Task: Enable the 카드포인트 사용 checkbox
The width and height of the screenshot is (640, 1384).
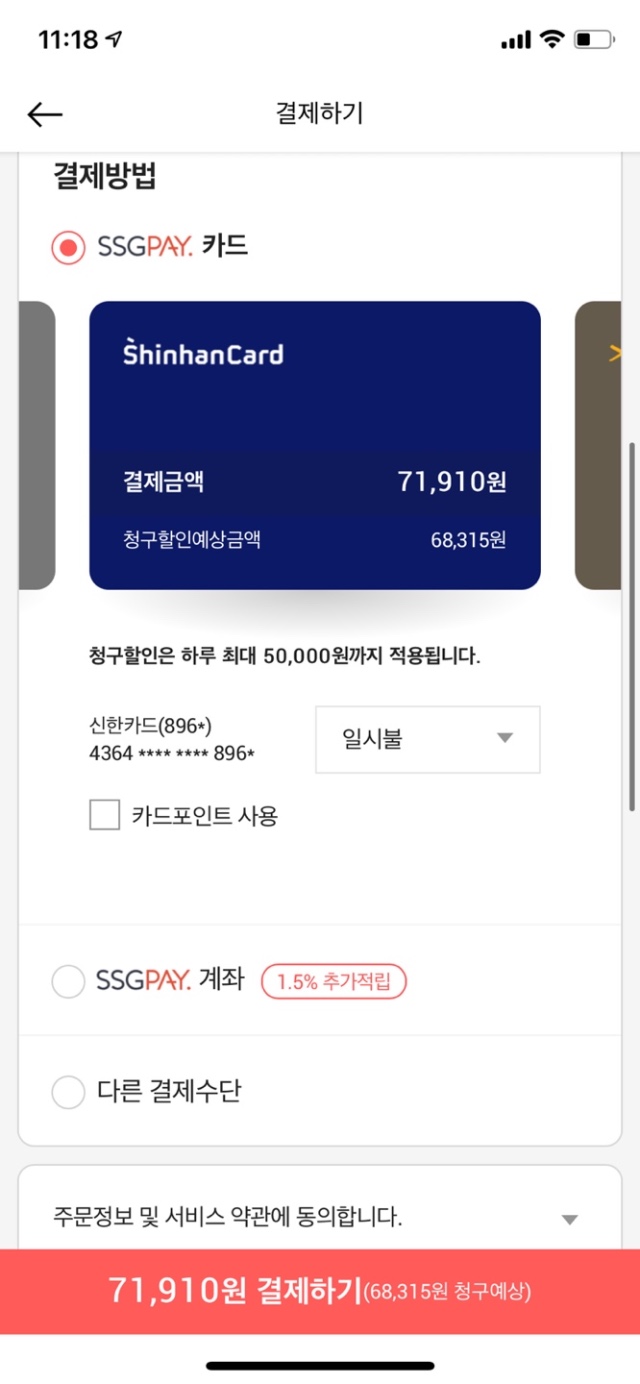Action: pos(105,816)
